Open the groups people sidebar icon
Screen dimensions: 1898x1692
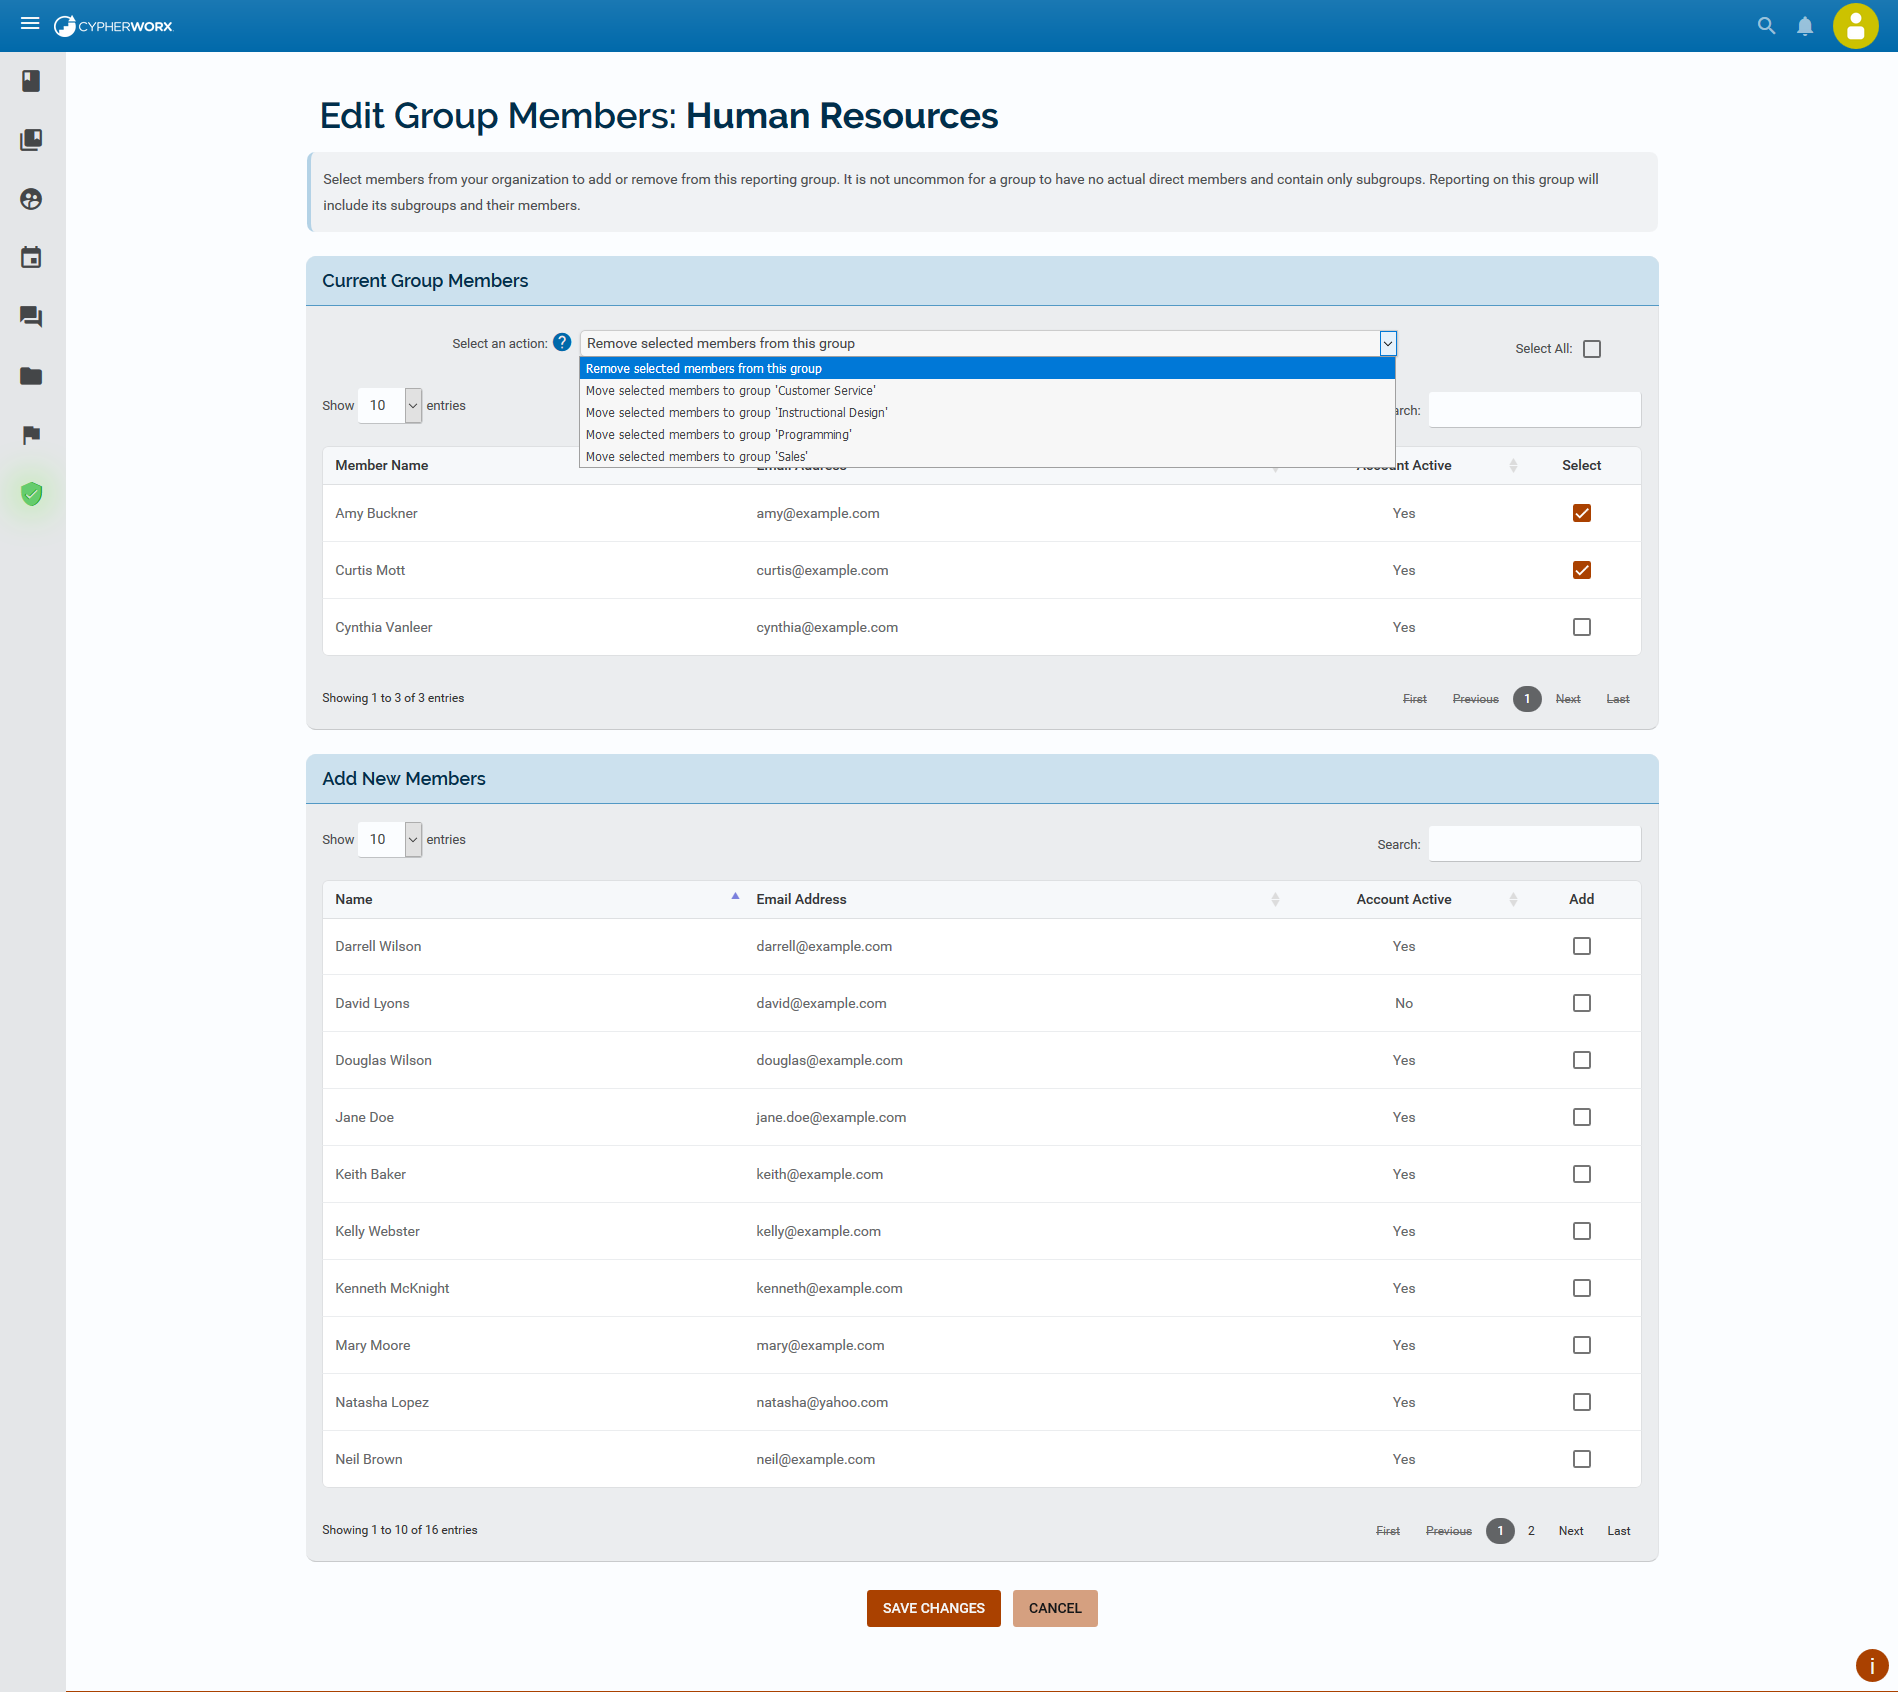31,199
